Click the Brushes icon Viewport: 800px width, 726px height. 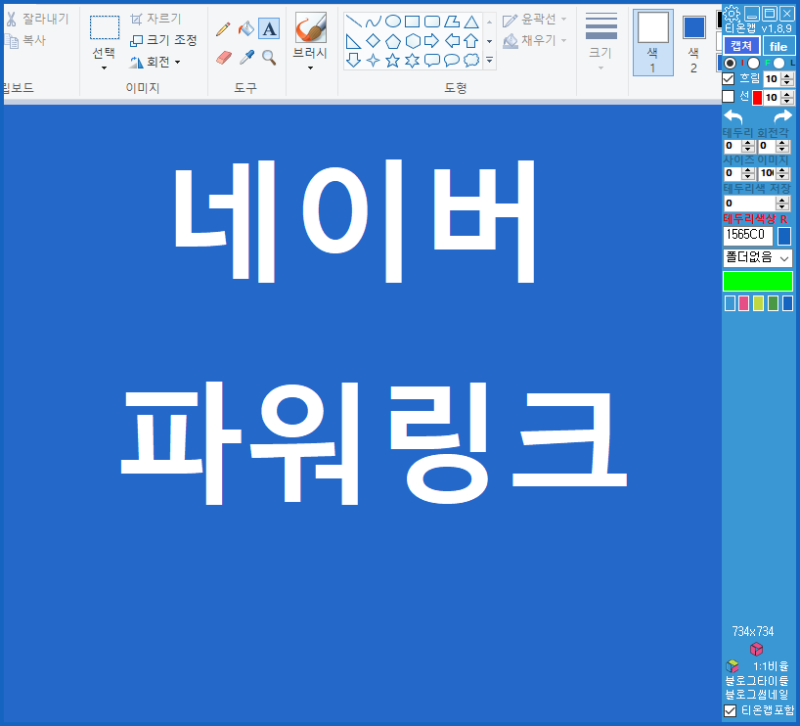coord(310,28)
